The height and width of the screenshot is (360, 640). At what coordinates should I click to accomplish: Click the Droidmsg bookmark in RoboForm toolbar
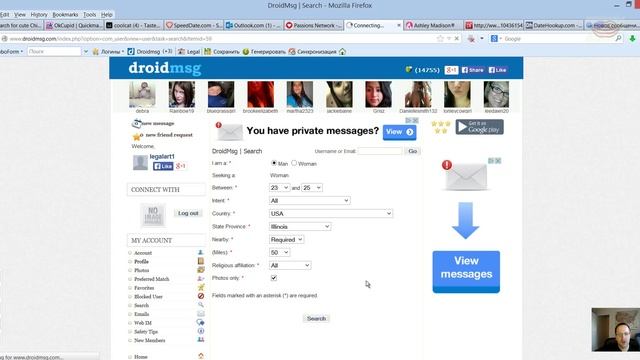point(150,51)
